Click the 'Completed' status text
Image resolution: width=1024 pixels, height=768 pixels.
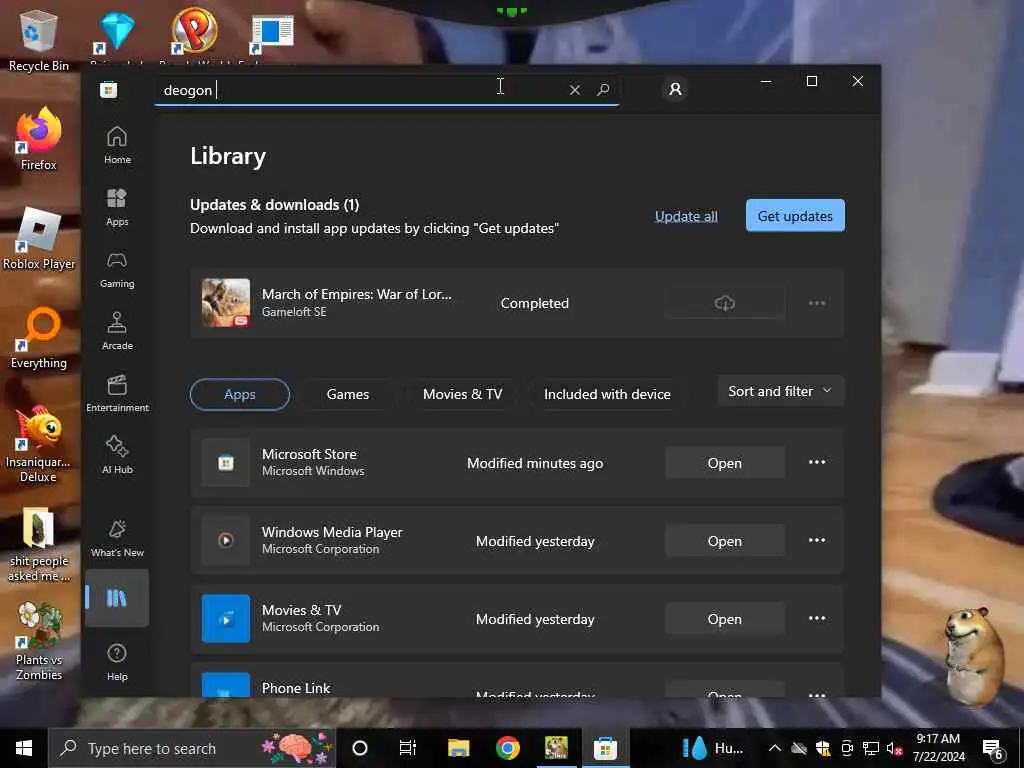[534, 303]
